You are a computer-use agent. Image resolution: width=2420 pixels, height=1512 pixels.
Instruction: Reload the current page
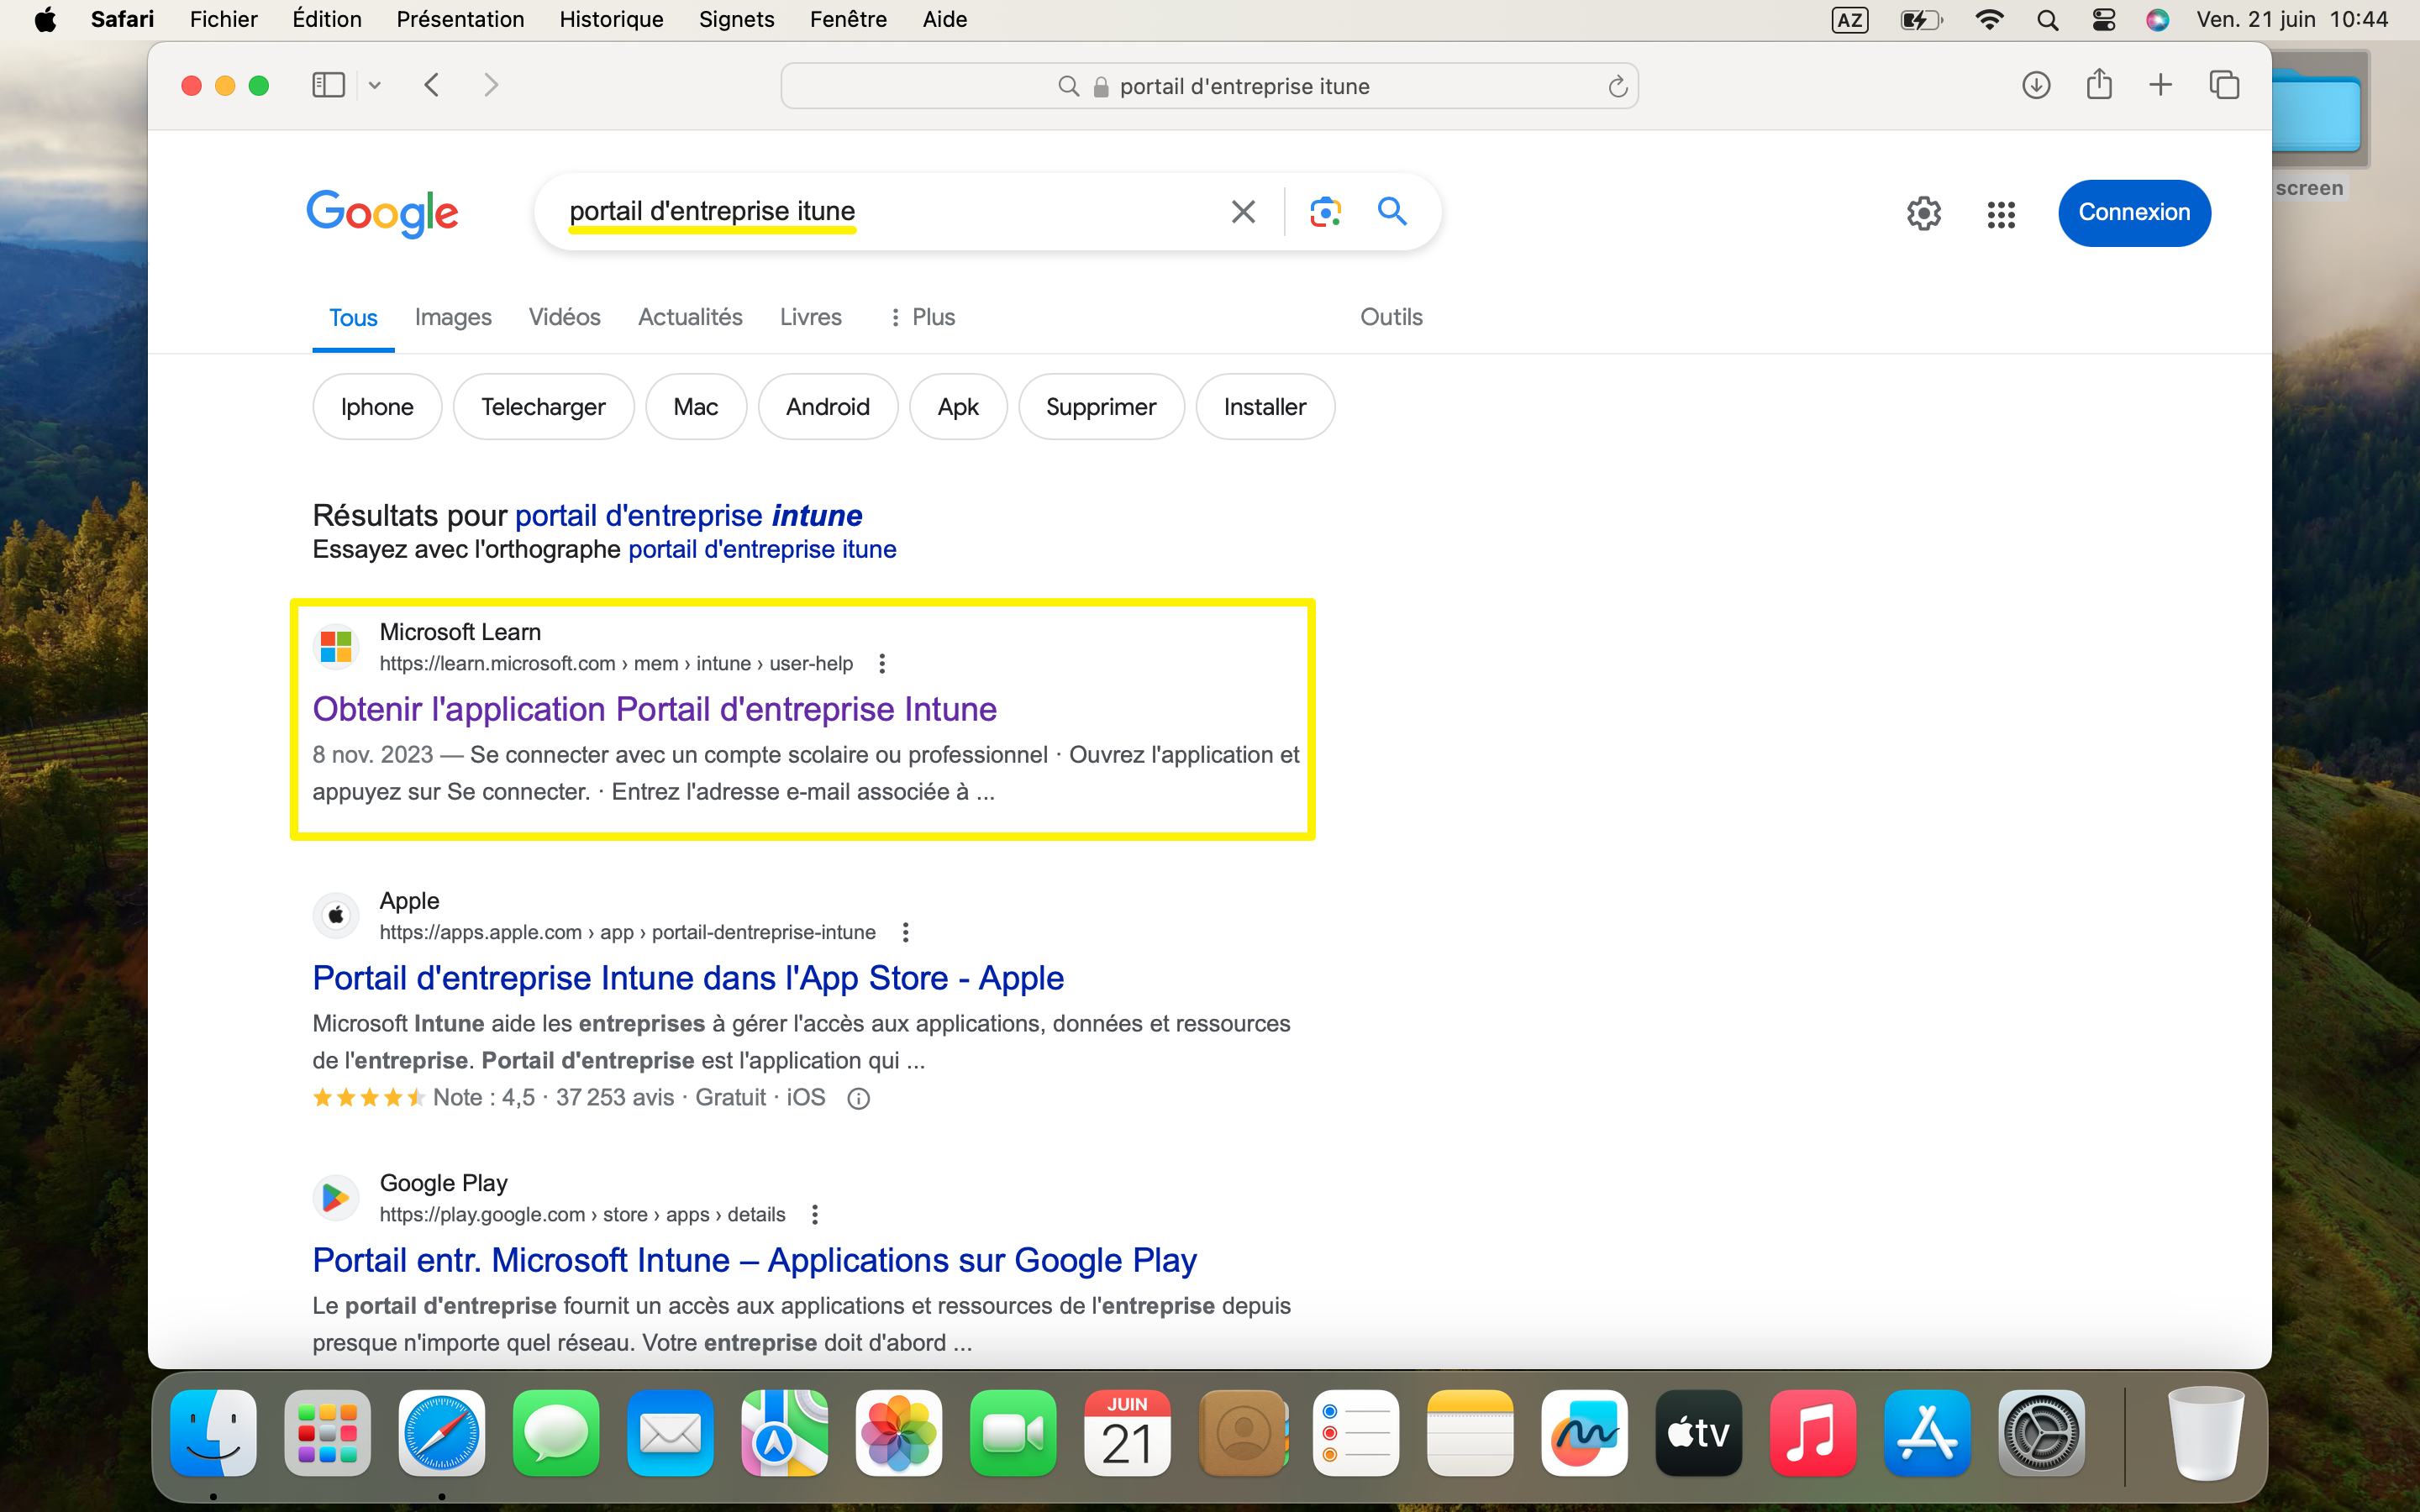pyautogui.click(x=1617, y=87)
